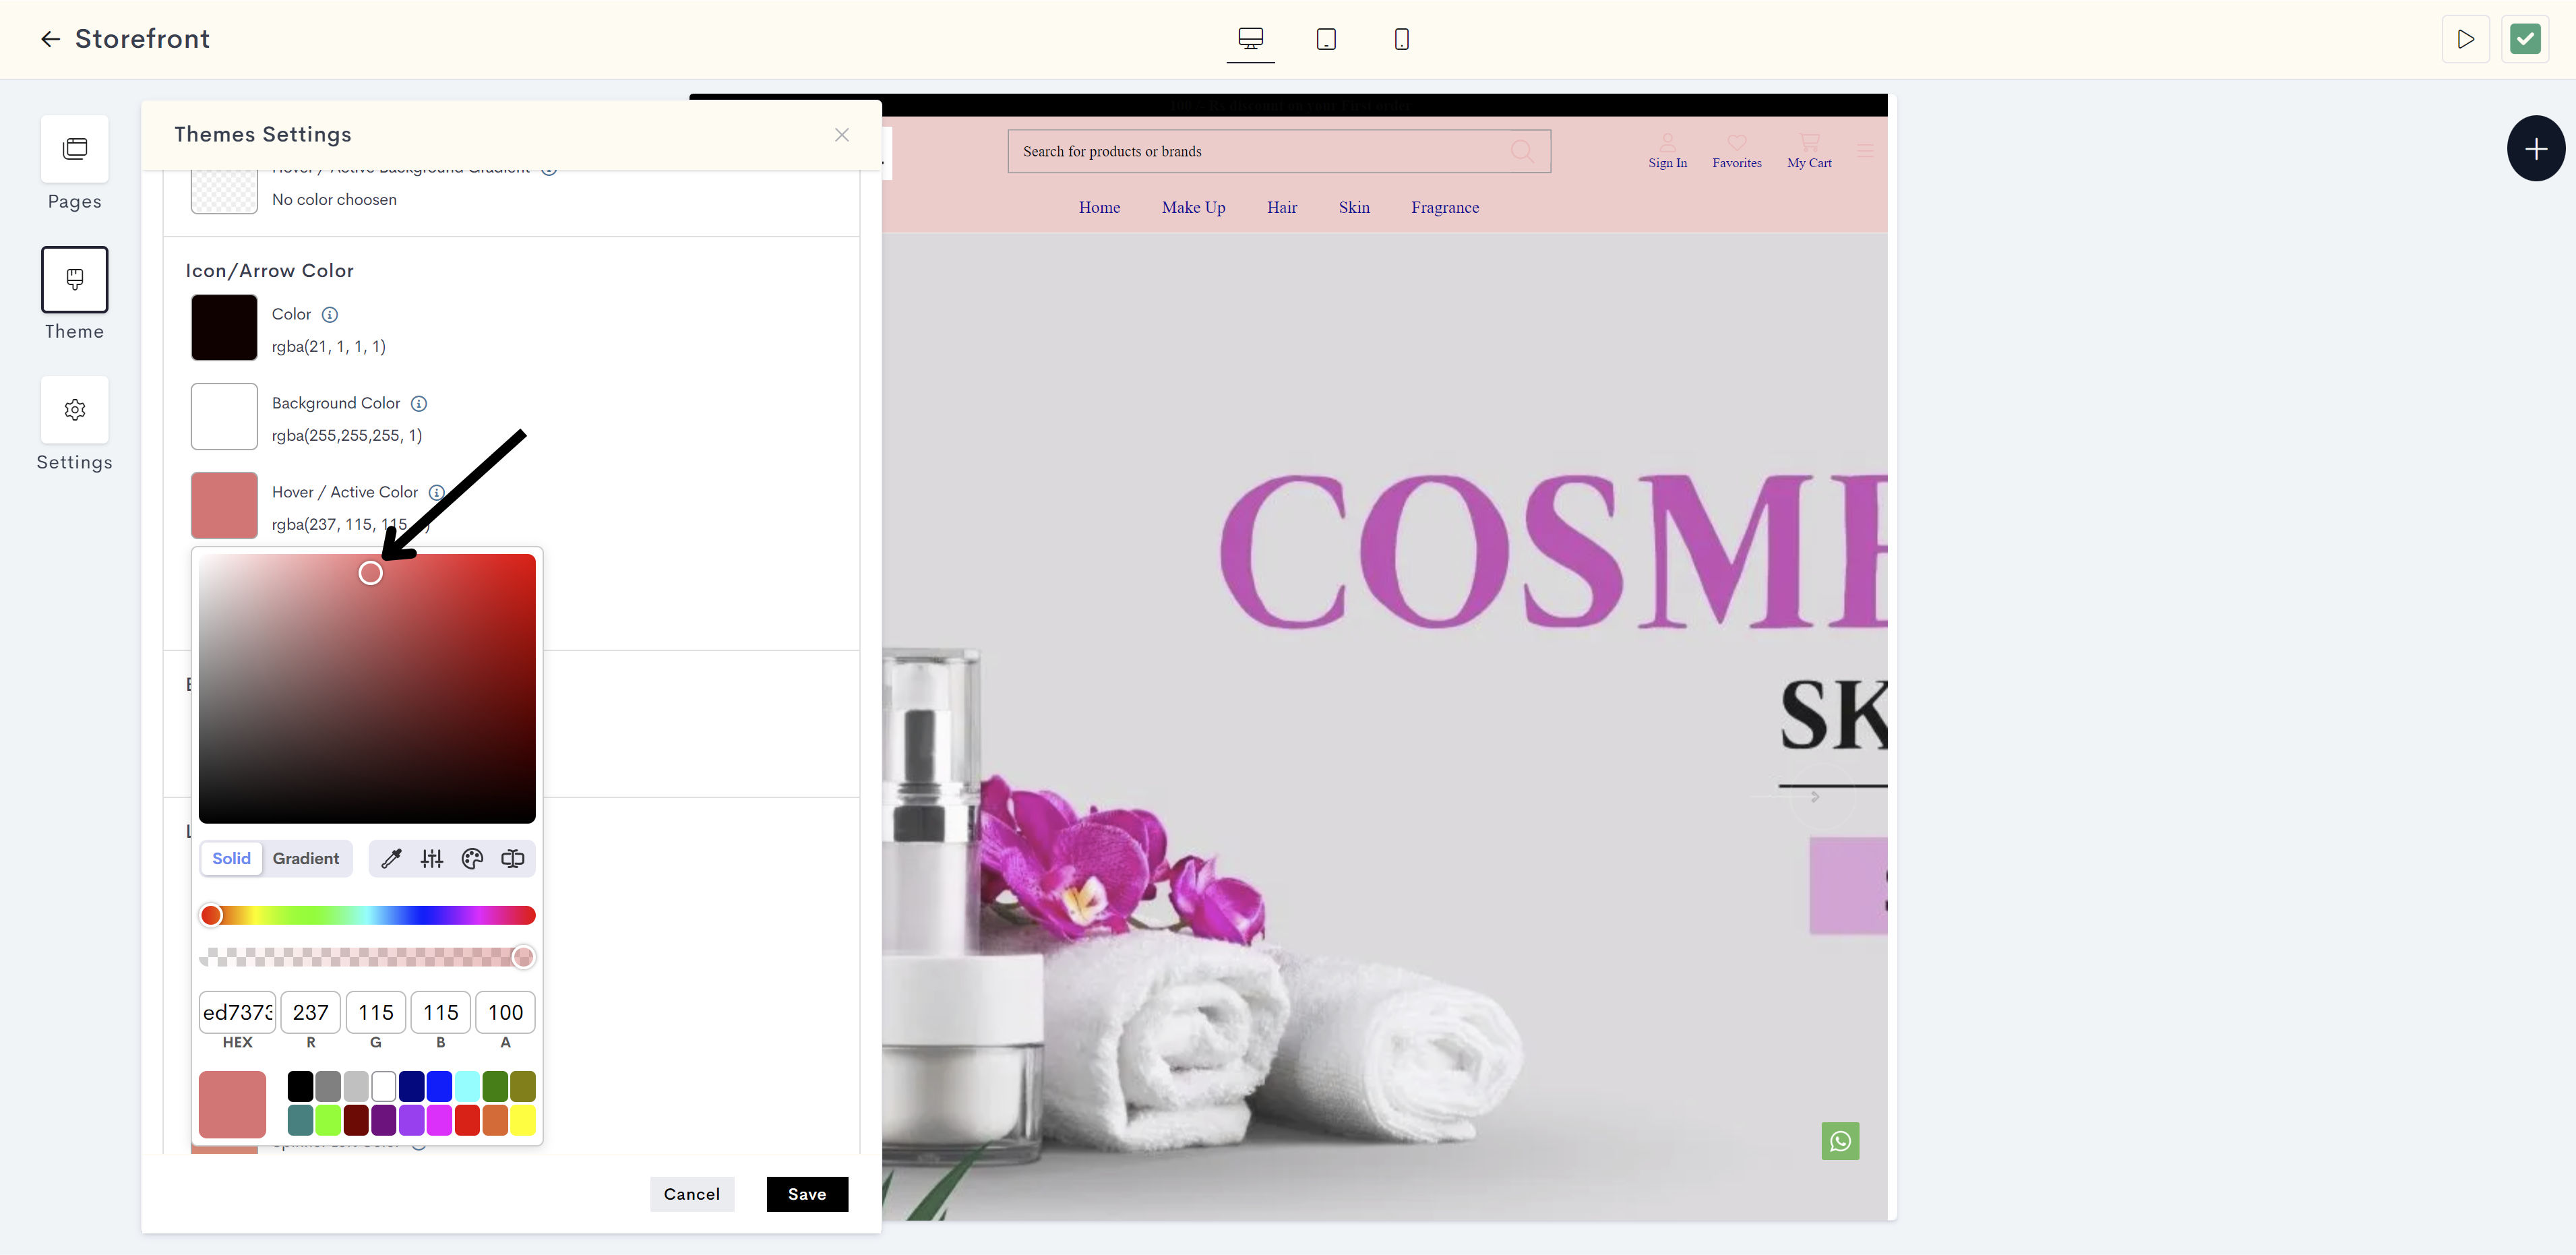Viewport: 2576px width, 1255px height.
Task: Switch to mobile phone preview
Action: [x=1402, y=39]
